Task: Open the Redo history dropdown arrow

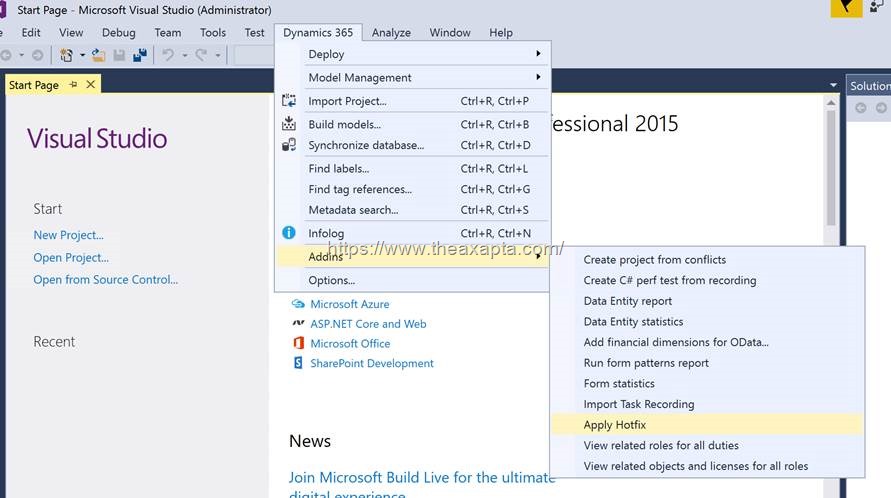Action: pyautogui.click(x=218, y=55)
